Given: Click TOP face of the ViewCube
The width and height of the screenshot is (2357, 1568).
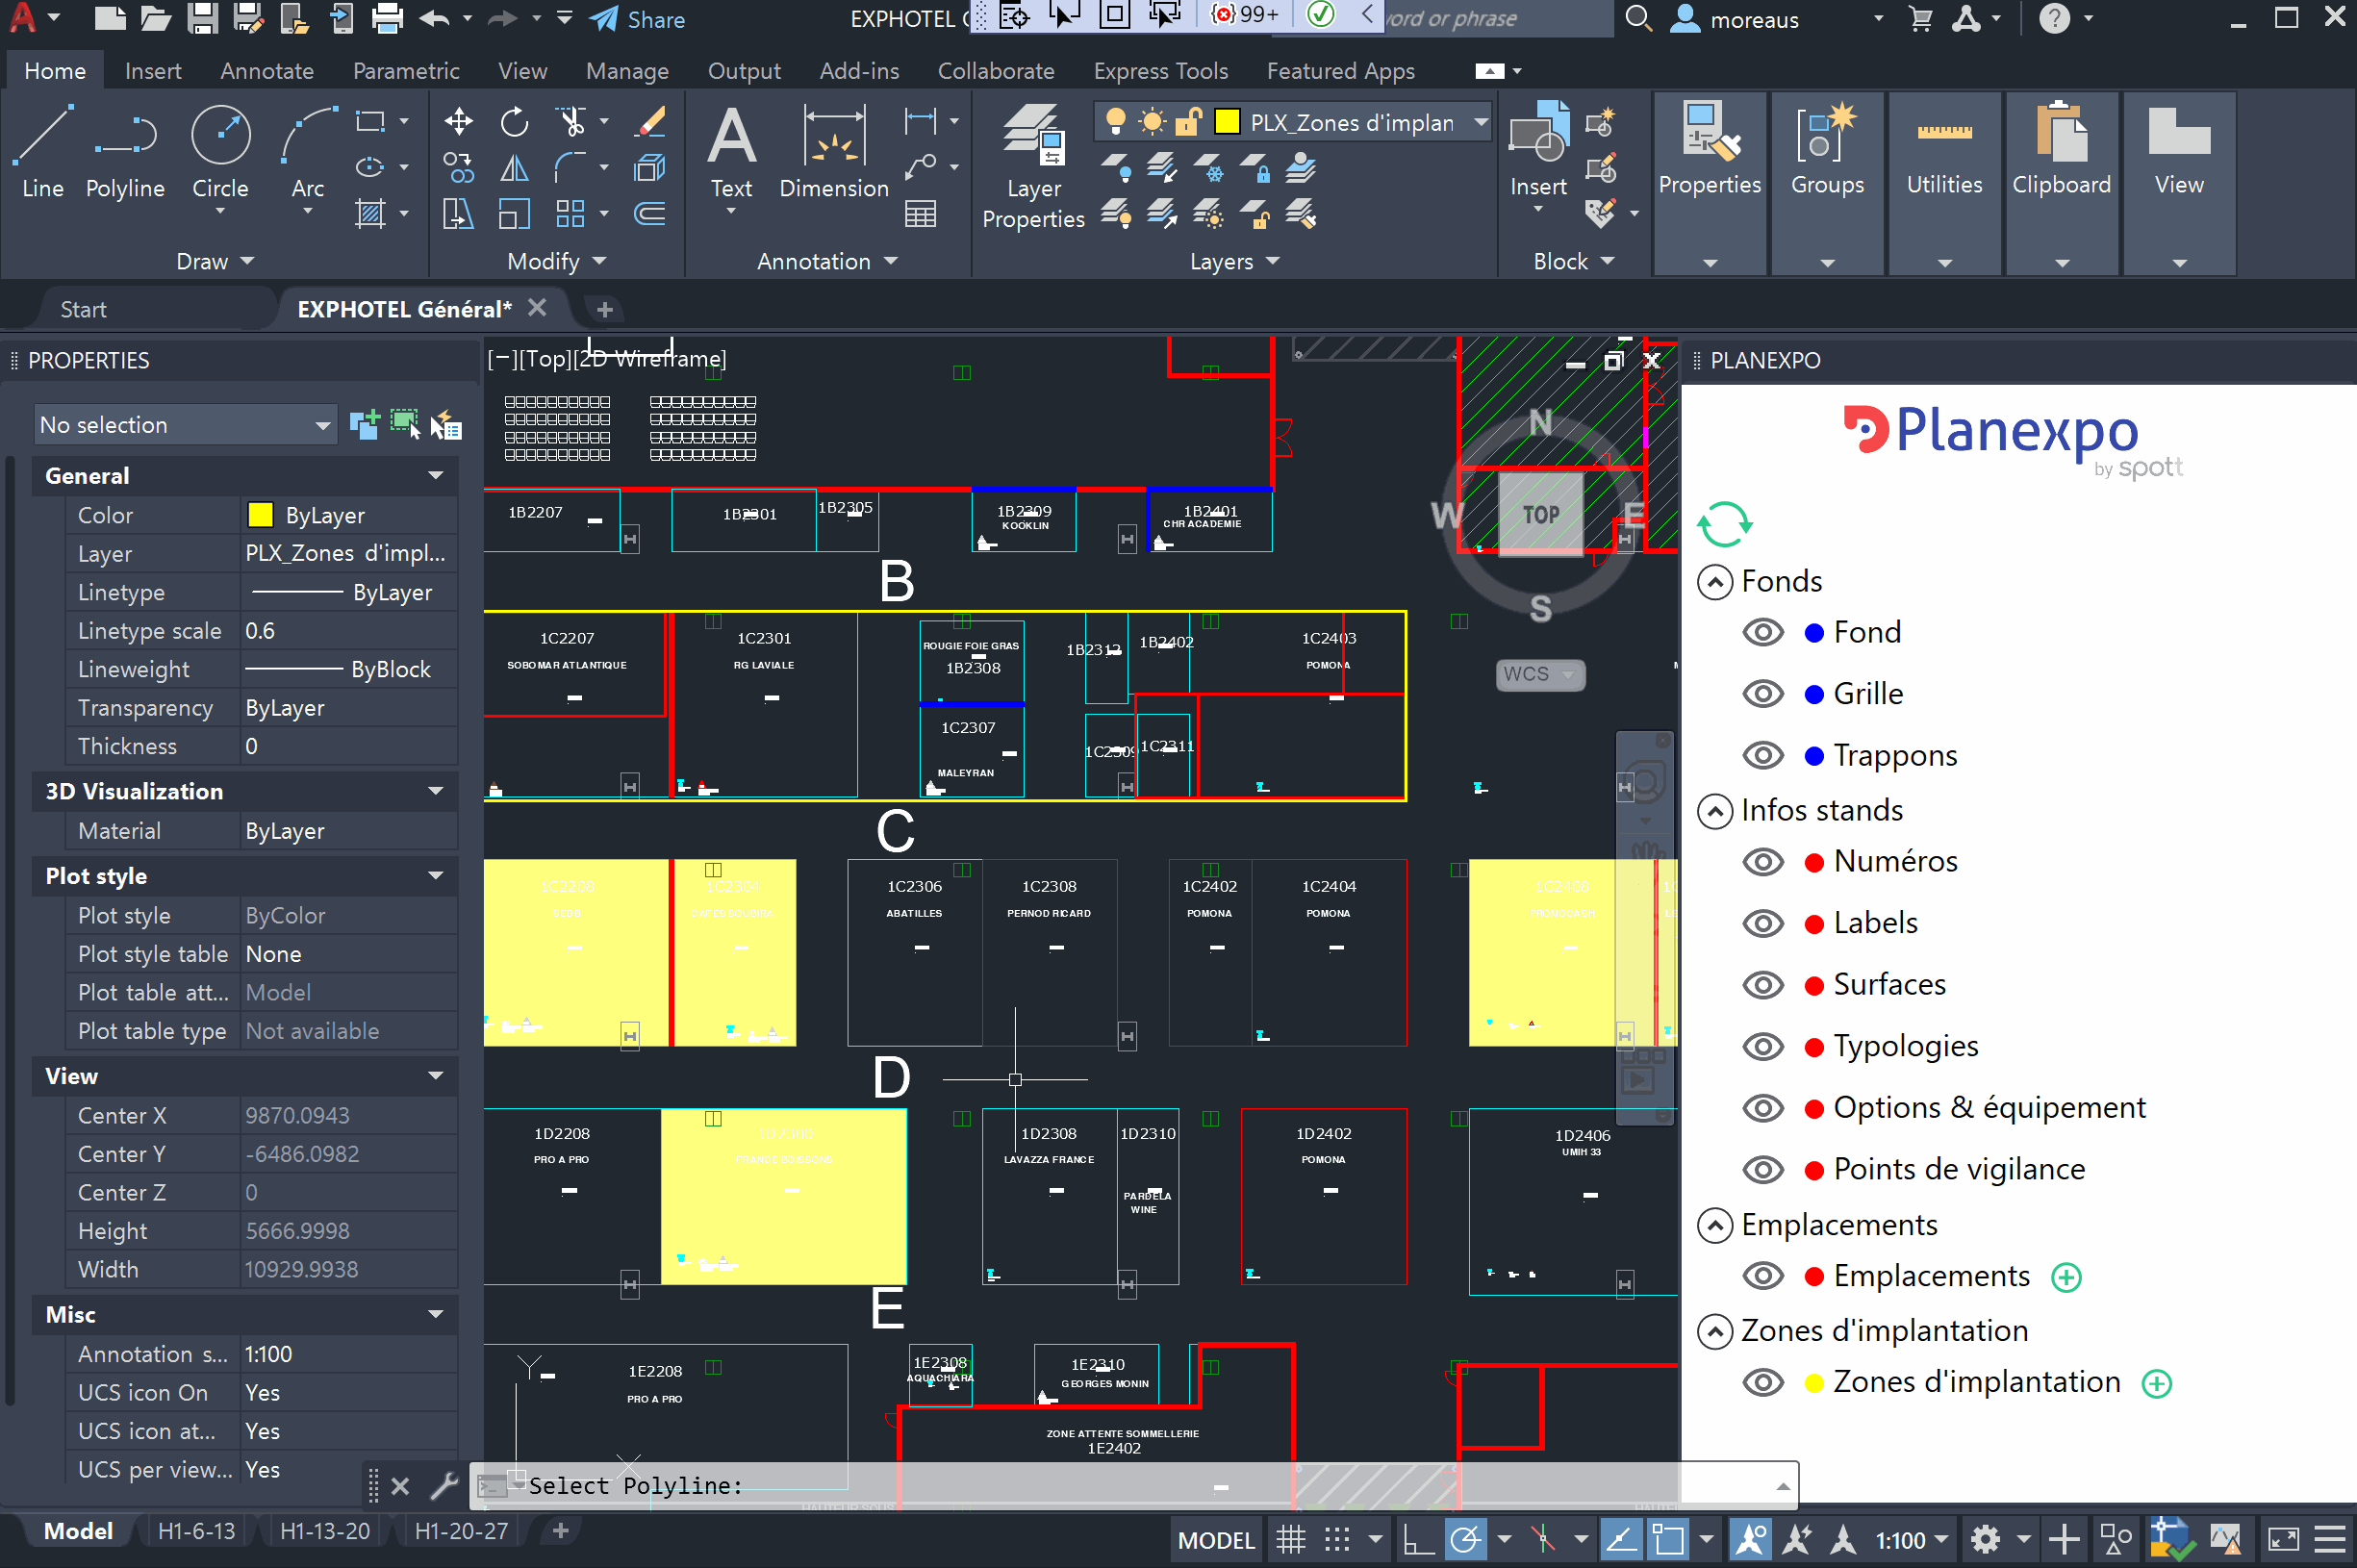Looking at the screenshot, I should tap(1540, 514).
